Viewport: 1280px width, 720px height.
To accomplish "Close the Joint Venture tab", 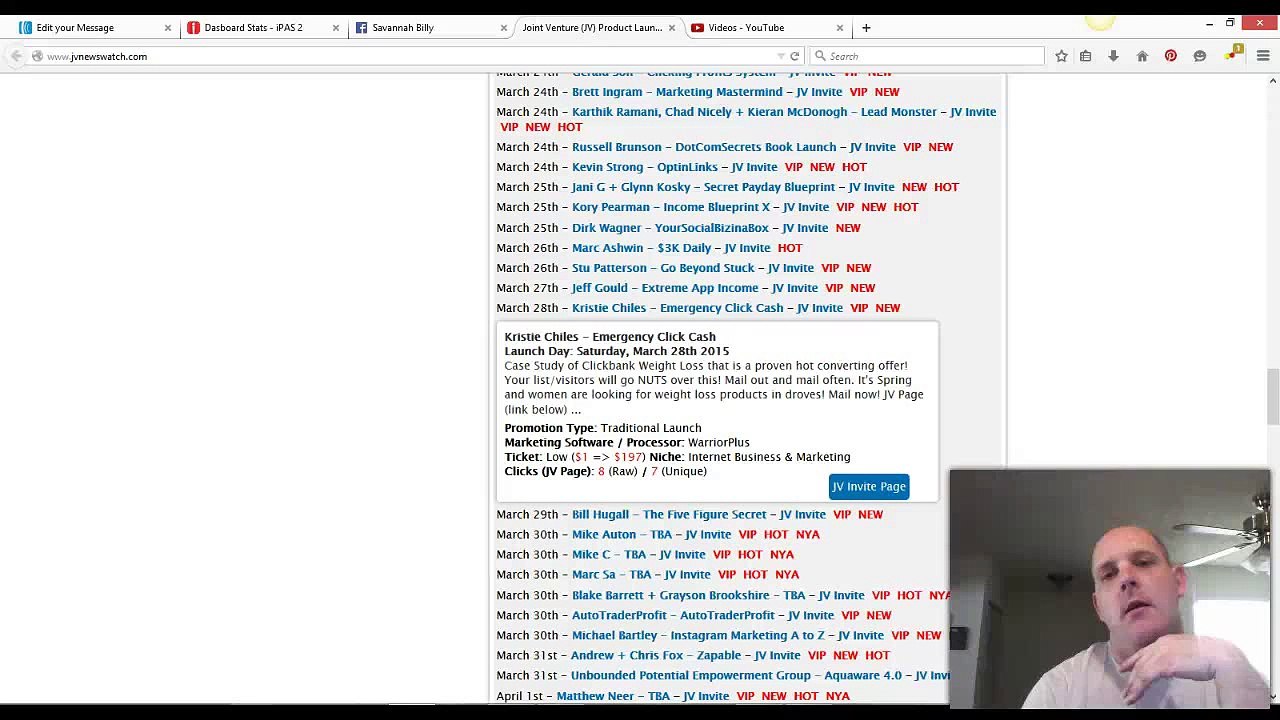I will (671, 28).
